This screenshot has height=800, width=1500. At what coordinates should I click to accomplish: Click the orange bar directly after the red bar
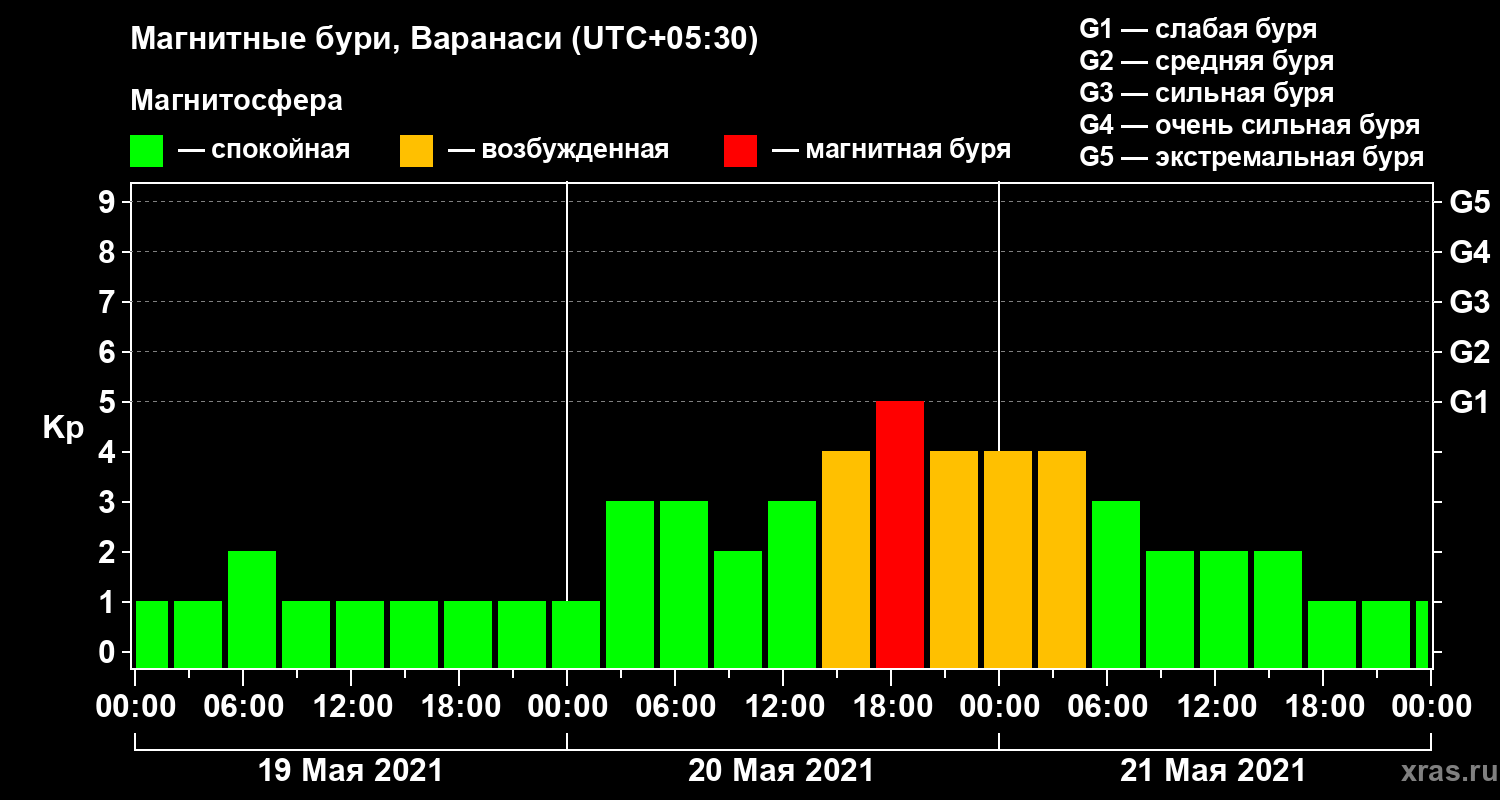coord(954,560)
